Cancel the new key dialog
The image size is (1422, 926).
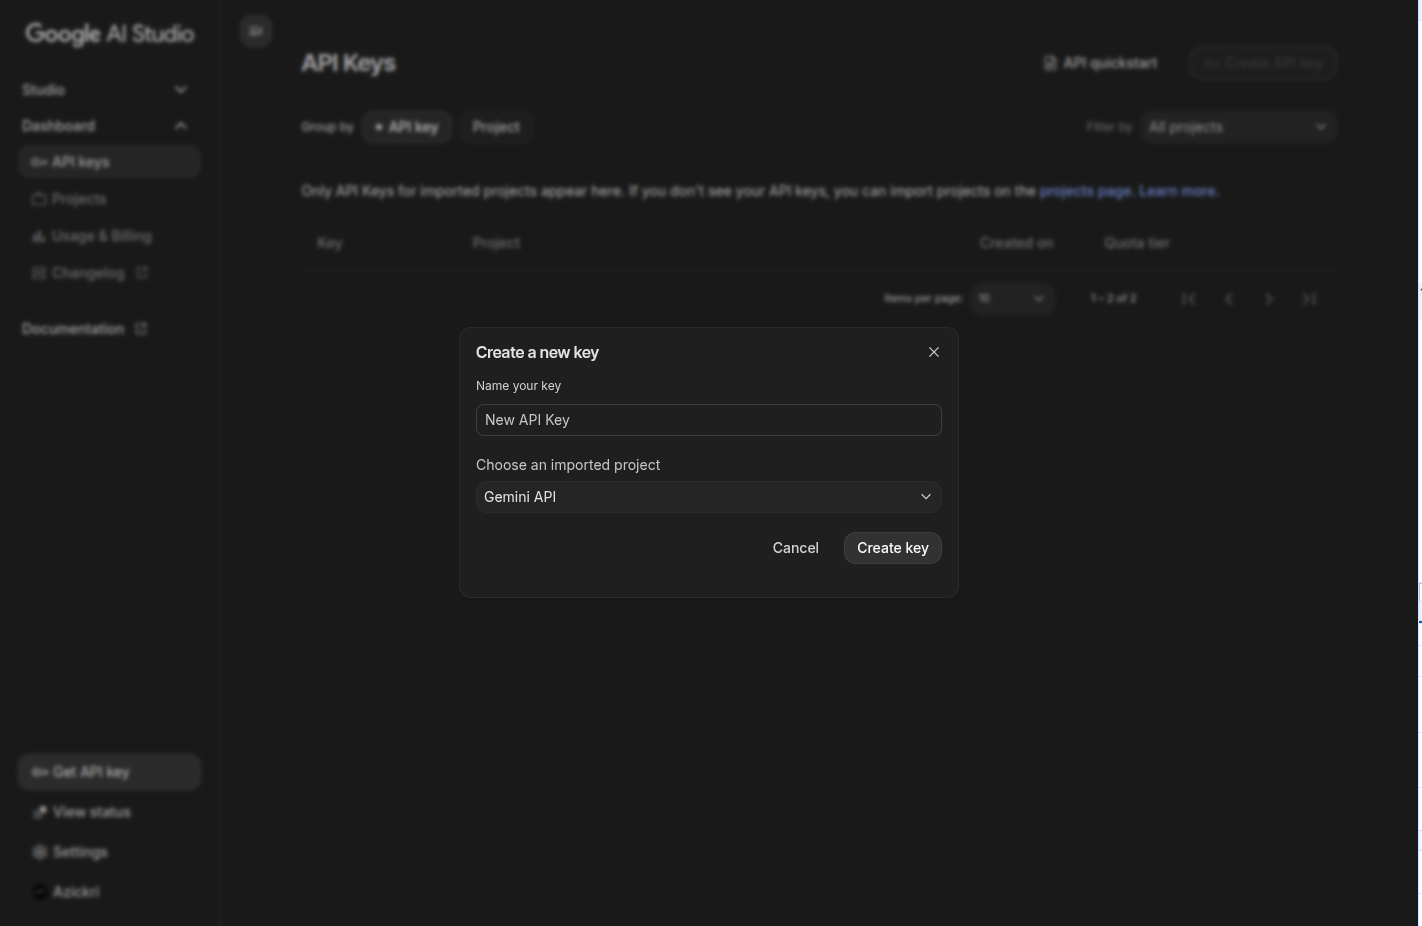(795, 548)
